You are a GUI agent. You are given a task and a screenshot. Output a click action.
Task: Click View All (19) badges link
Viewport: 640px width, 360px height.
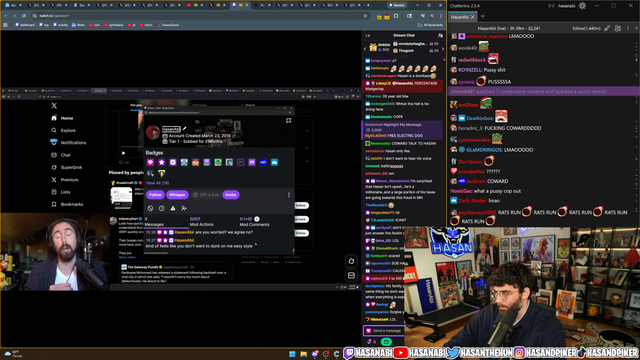click(x=157, y=183)
